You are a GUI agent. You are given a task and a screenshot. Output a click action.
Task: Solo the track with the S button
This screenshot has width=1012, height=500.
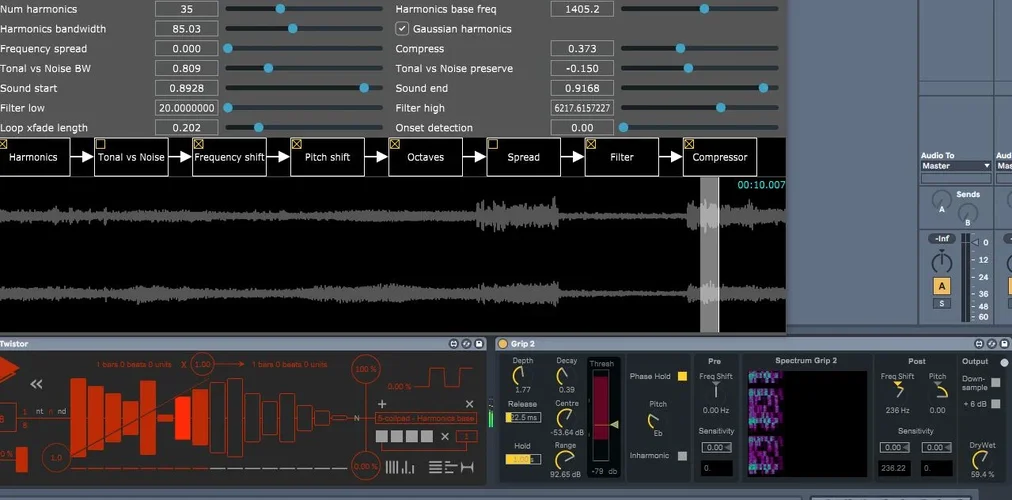coord(941,303)
